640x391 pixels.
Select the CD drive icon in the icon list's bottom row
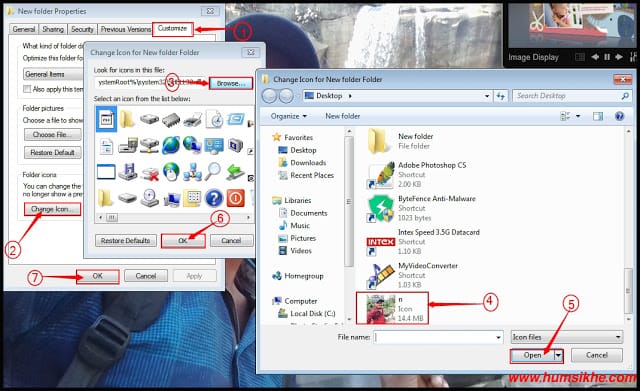coord(149,199)
